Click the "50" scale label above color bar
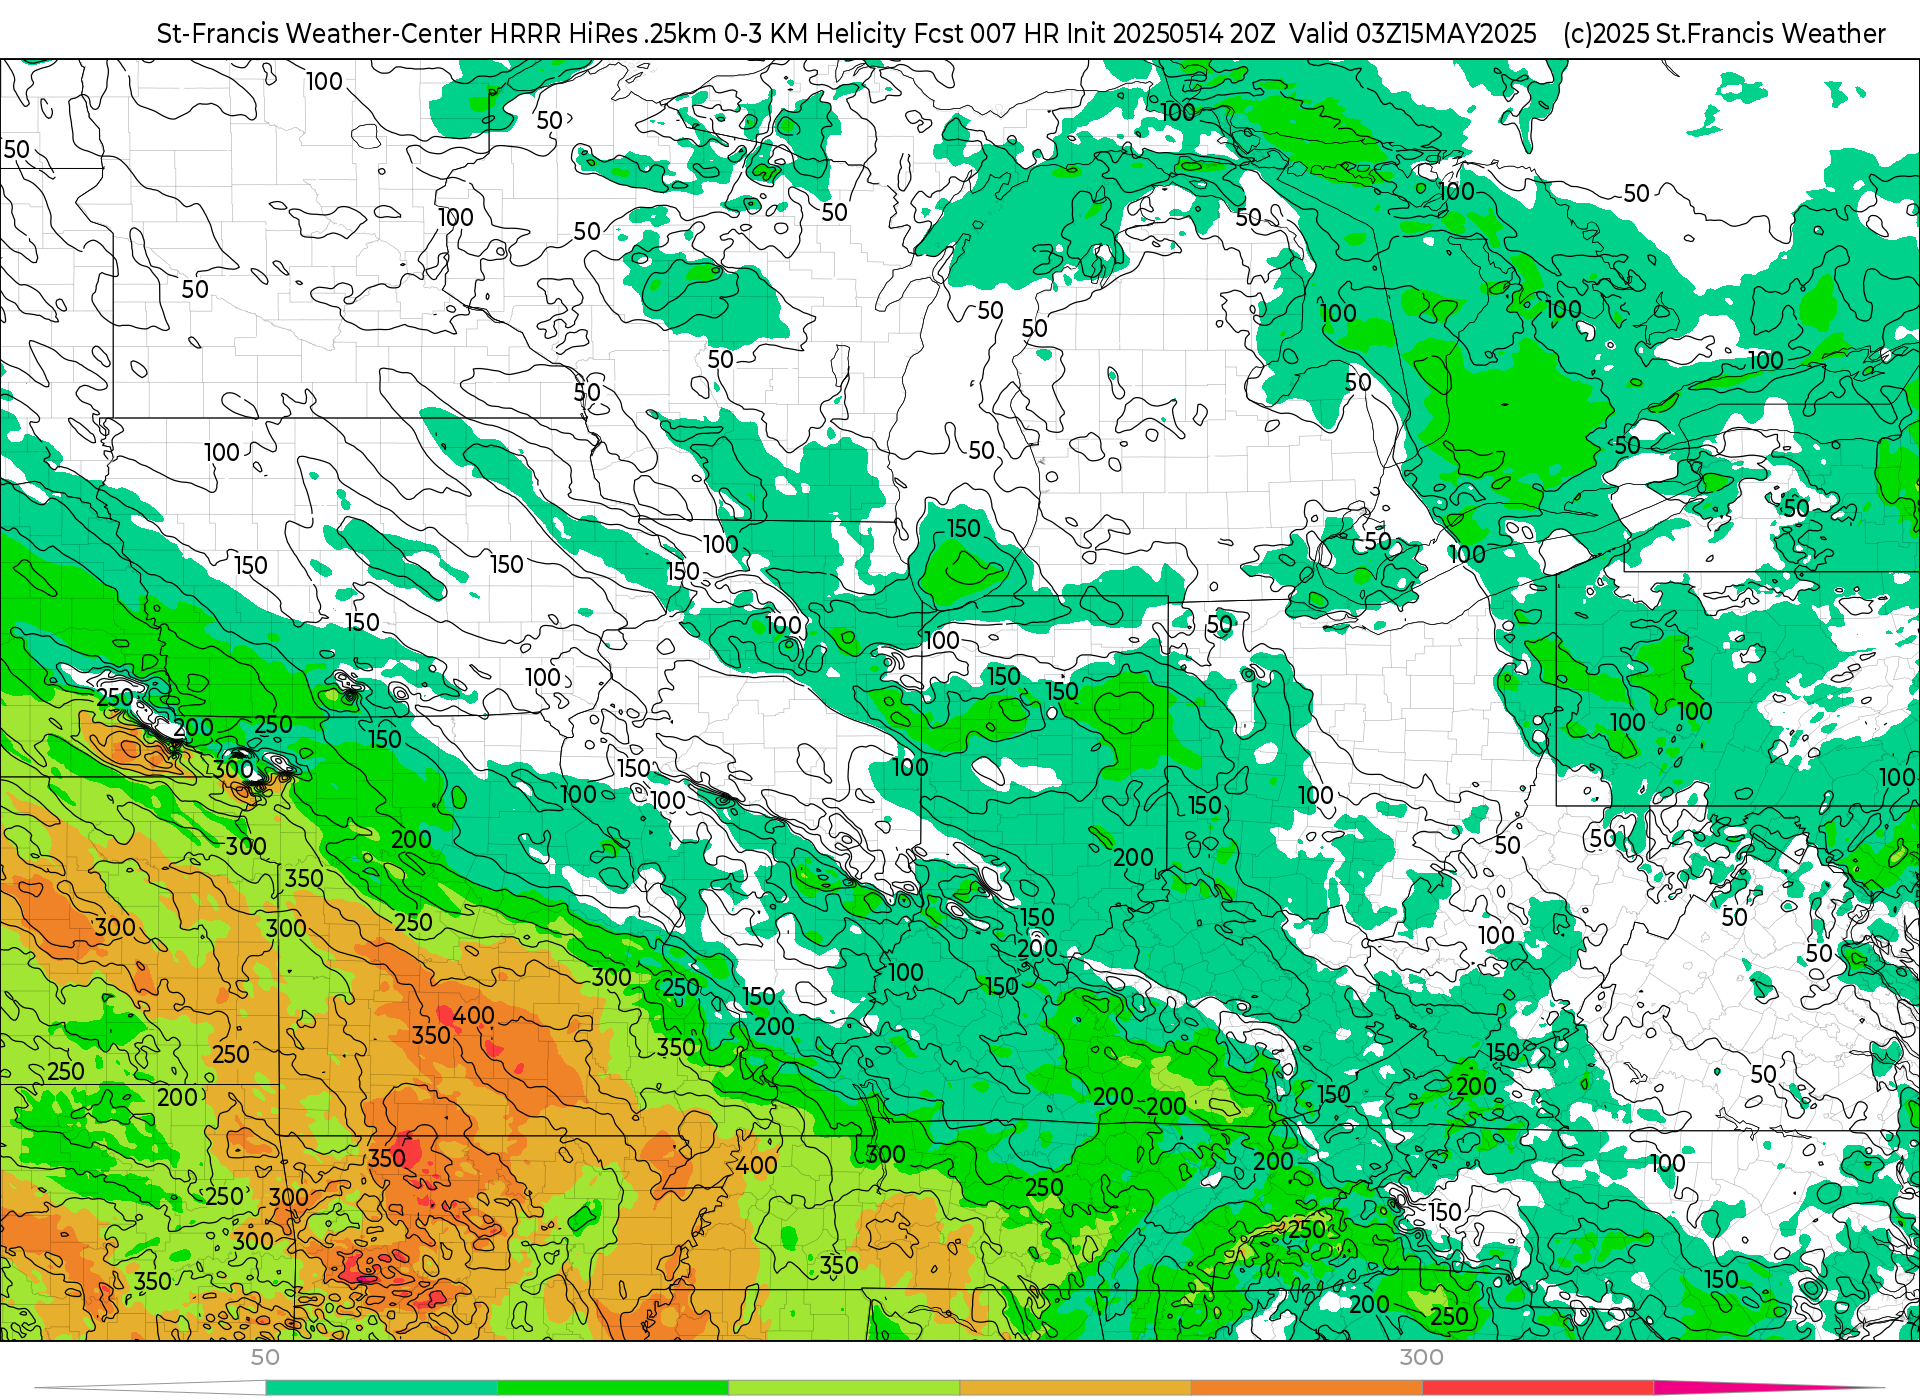1920x1400 pixels. (265, 1357)
